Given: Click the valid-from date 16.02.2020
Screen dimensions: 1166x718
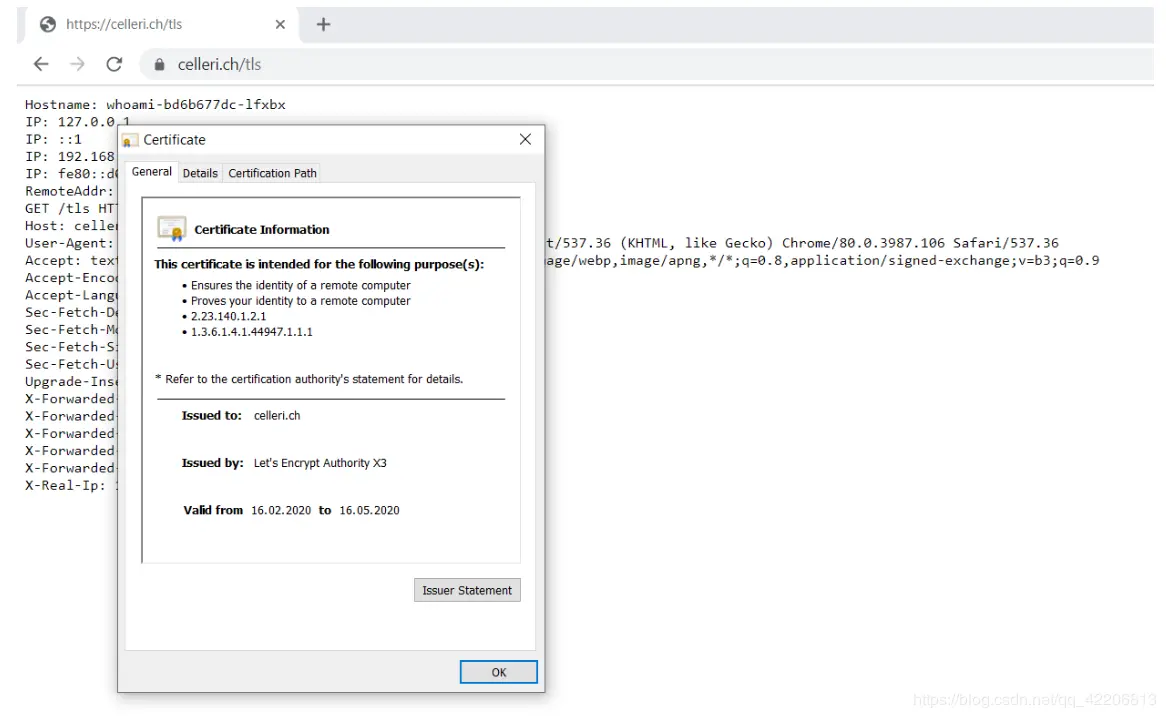Looking at the screenshot, I should tap(281, 511).
